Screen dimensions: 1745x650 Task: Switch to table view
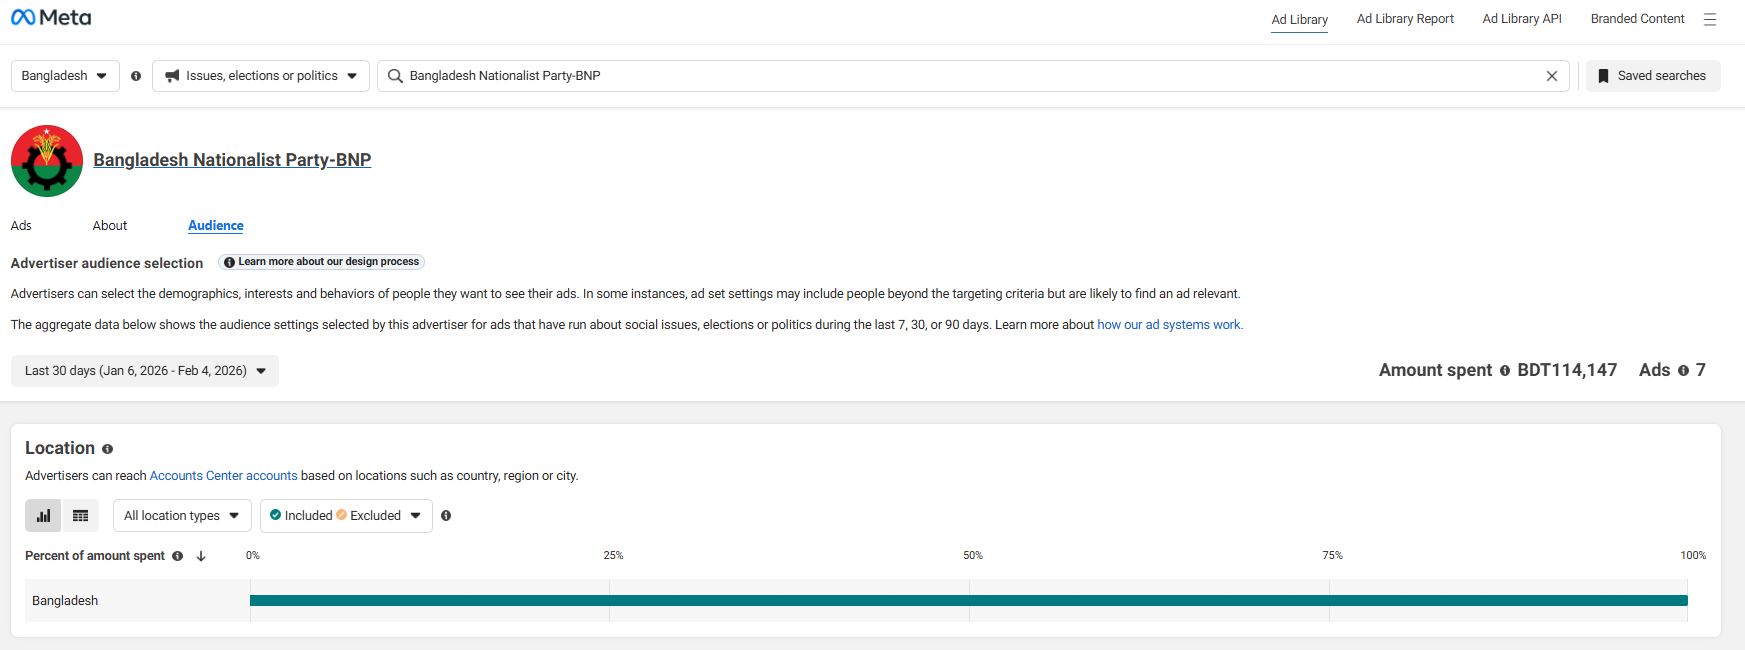click(x=81, y=516)
